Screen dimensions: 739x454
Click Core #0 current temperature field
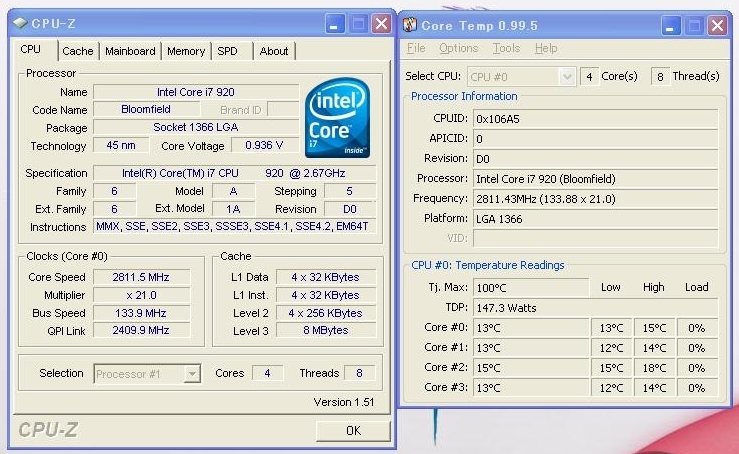531,328
